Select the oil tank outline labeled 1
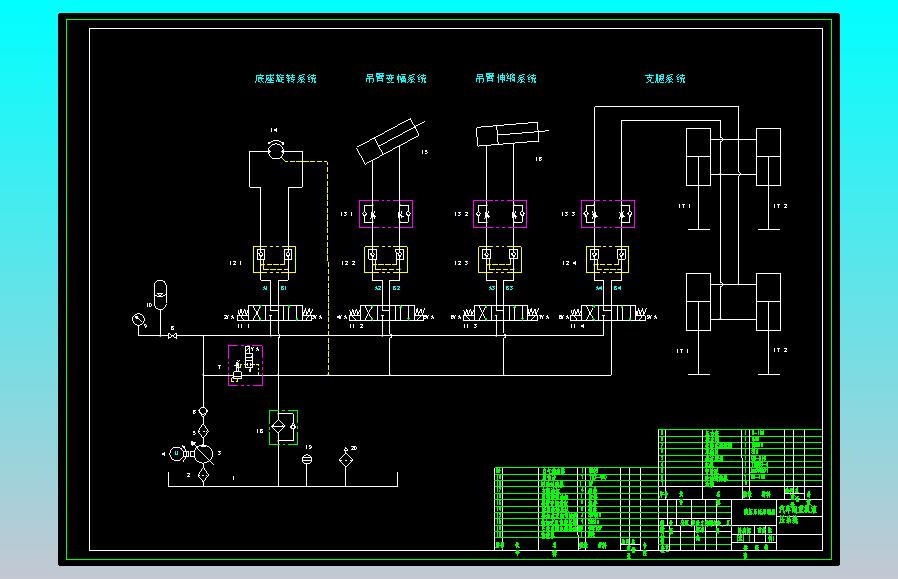The height and width of the screenshot is (579, 898). point(283,480)
